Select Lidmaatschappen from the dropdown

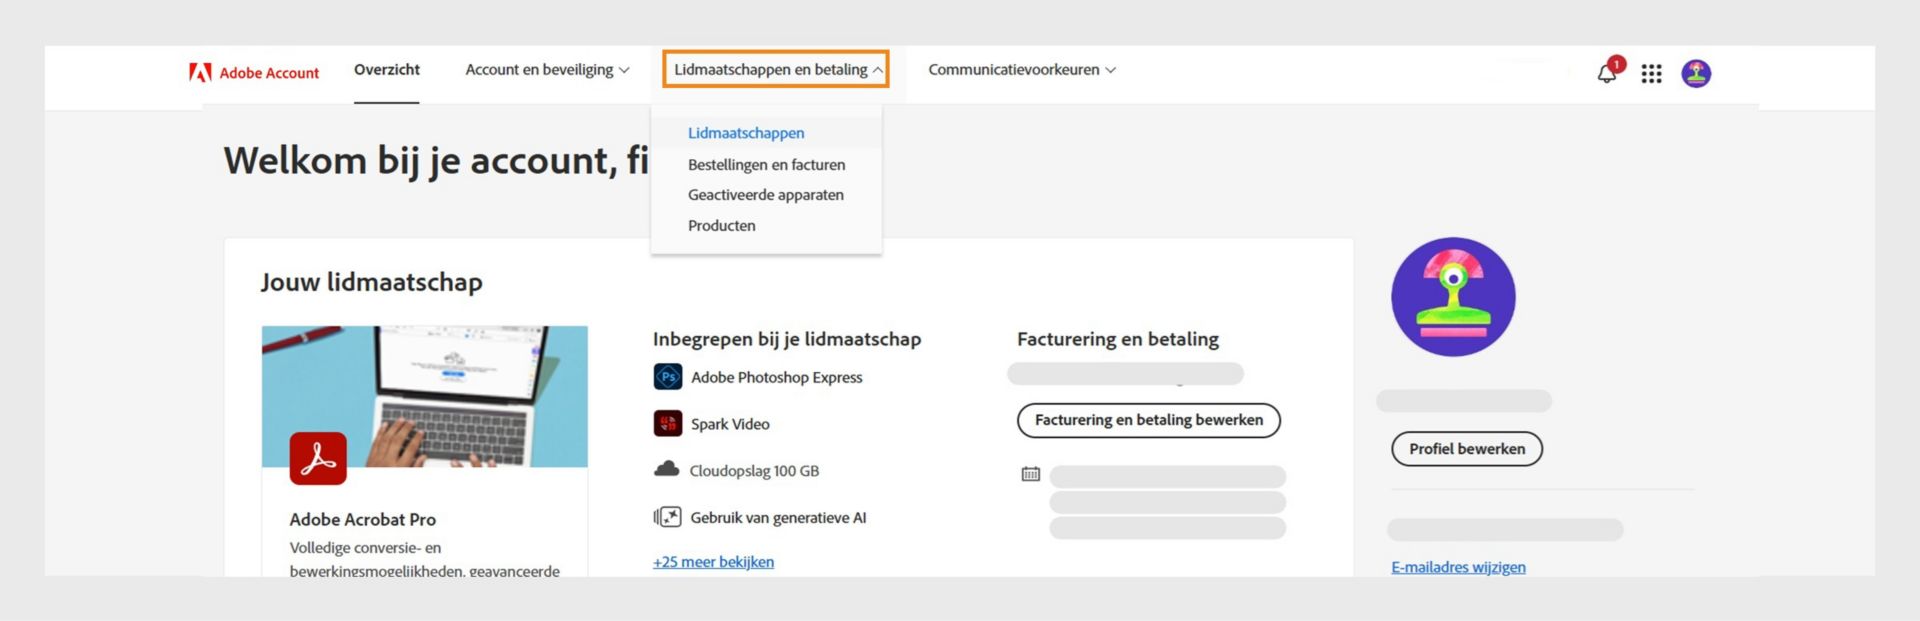click(746, 132)
